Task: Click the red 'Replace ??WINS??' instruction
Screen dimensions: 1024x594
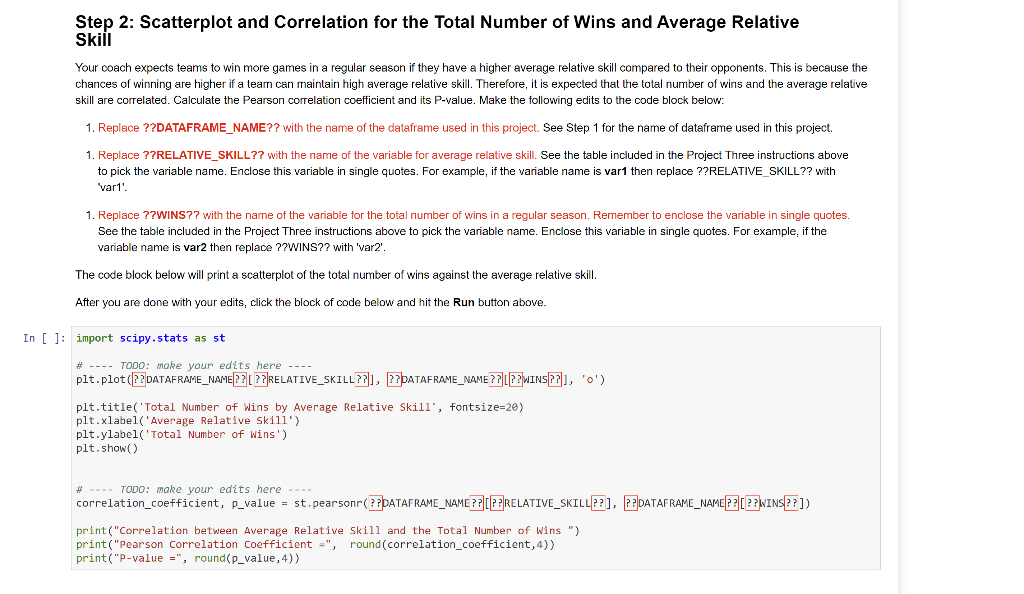Action: coord(474,215)
